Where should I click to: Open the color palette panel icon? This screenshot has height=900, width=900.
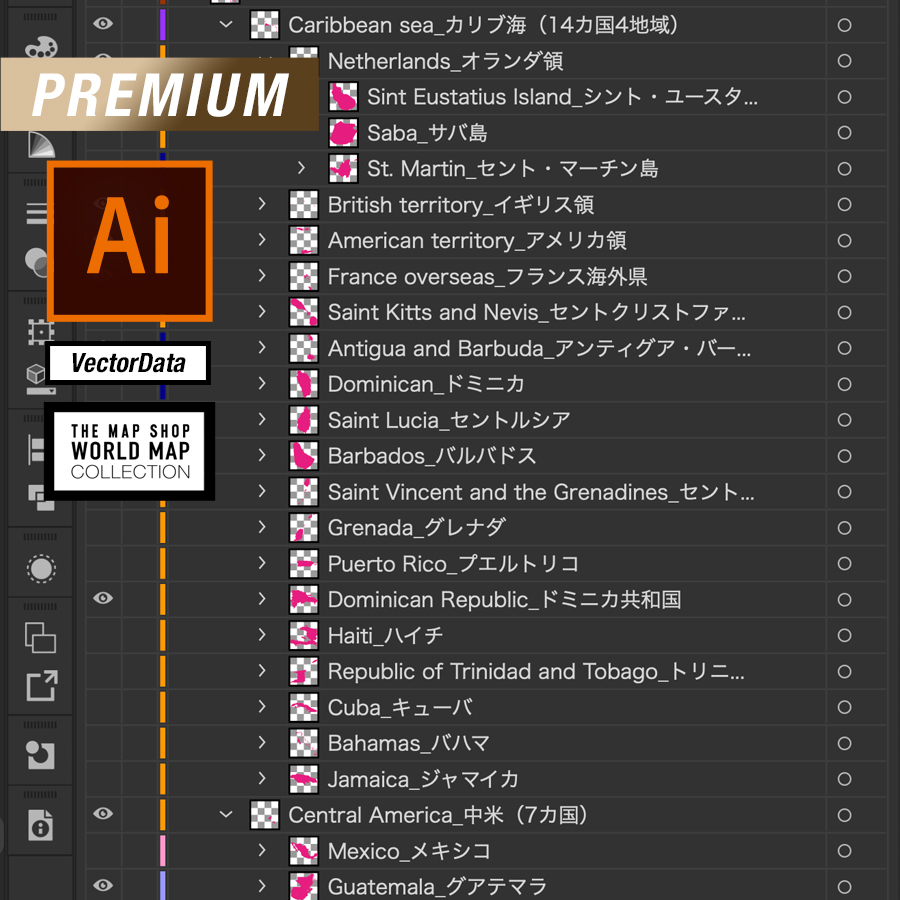pos(41,47)
